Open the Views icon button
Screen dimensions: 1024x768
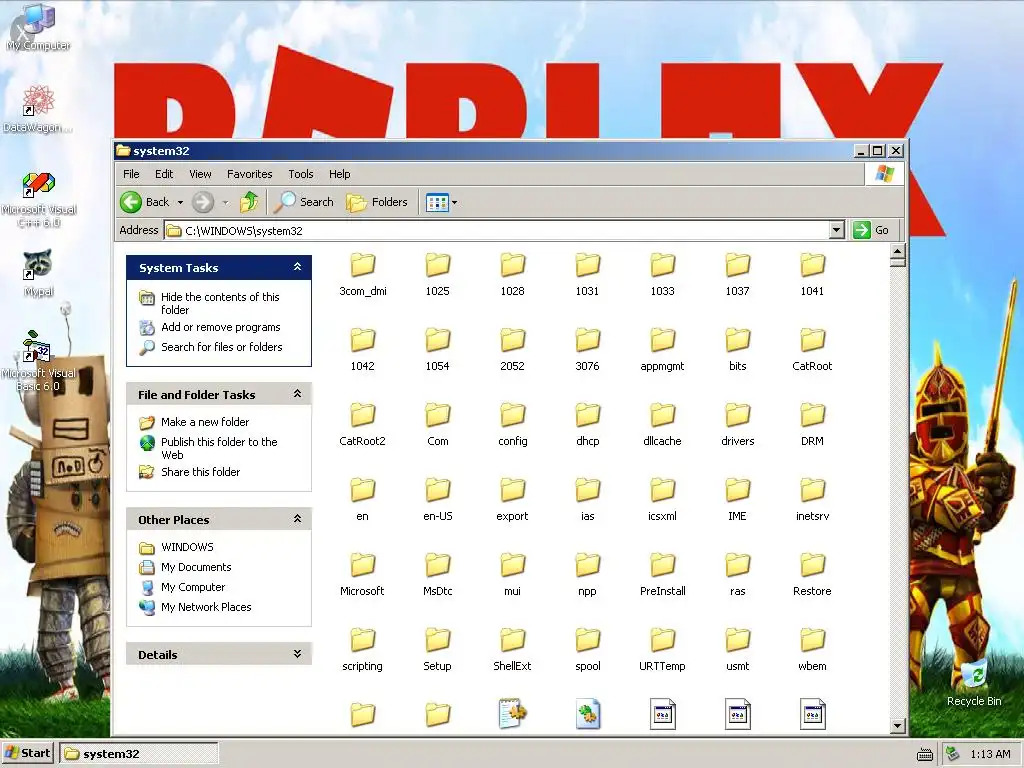[437, 202]
